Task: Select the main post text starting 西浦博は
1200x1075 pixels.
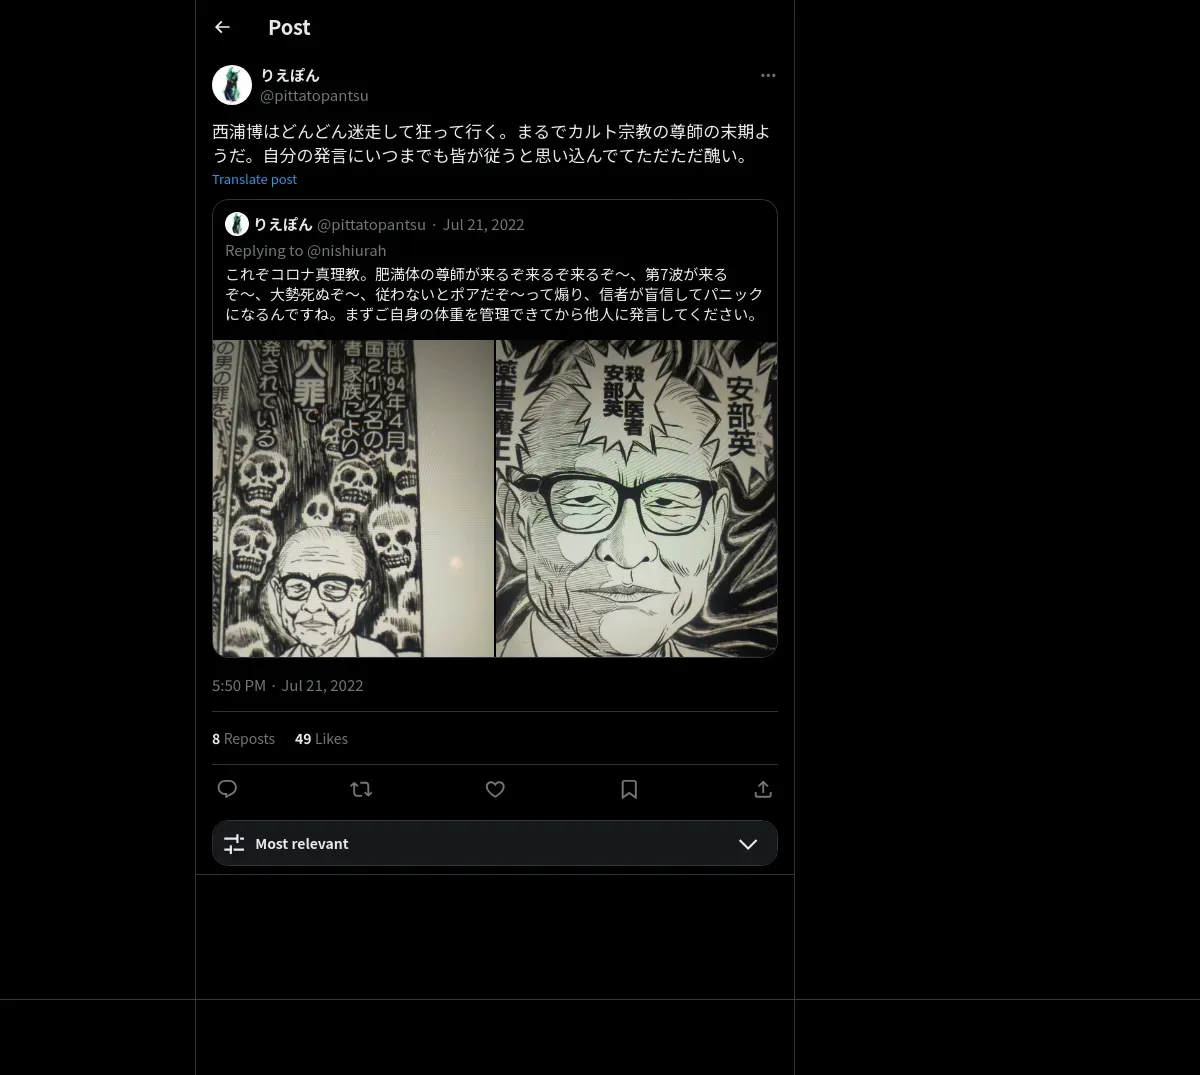Action: pos(491,143)
